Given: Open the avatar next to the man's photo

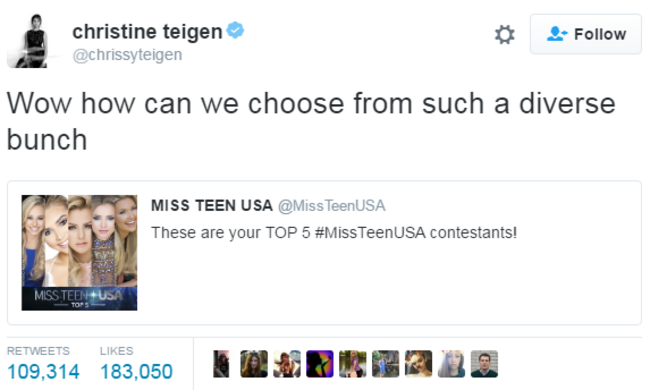Looking at the screenshot, I should point(451,364).
